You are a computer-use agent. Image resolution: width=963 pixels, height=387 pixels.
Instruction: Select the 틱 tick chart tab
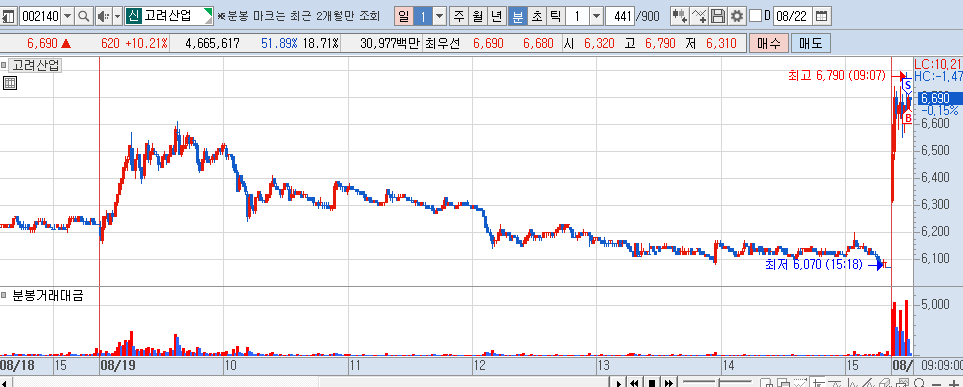554,16
